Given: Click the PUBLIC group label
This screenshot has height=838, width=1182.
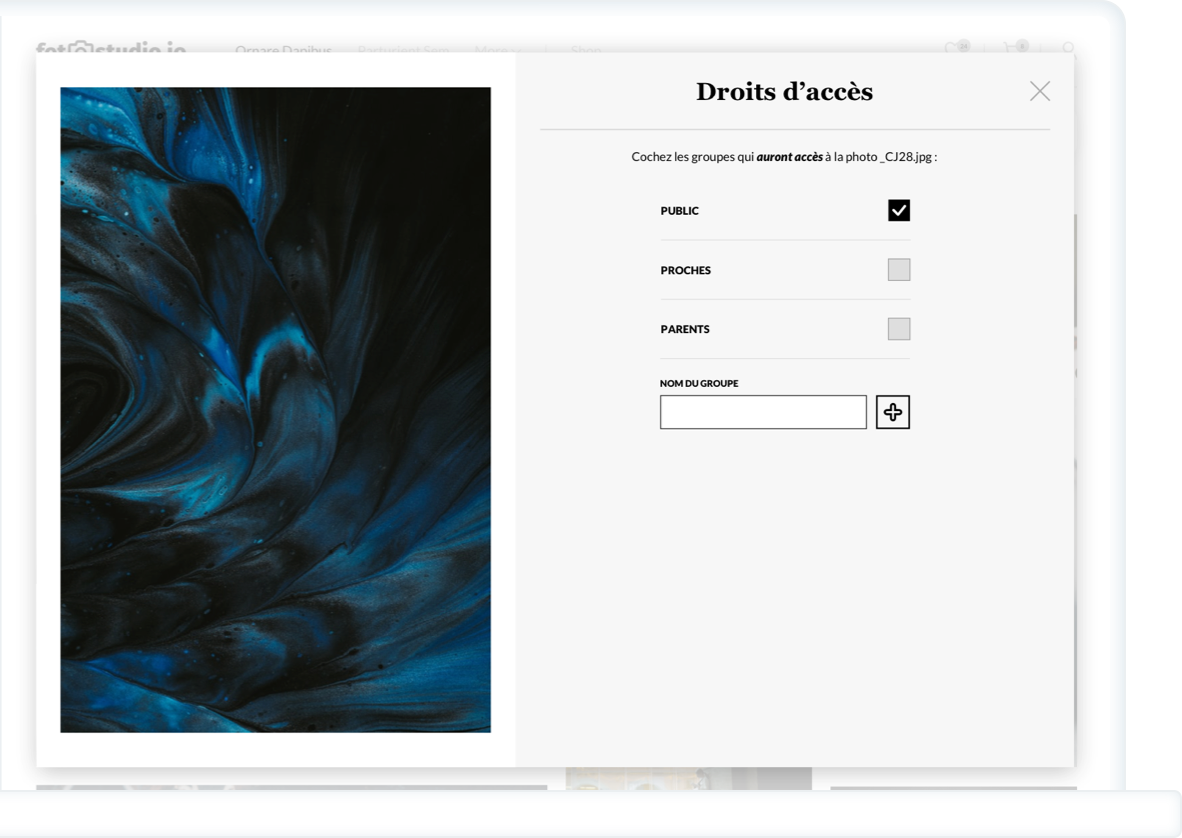Looking at the screenshot, I should 680,211.
